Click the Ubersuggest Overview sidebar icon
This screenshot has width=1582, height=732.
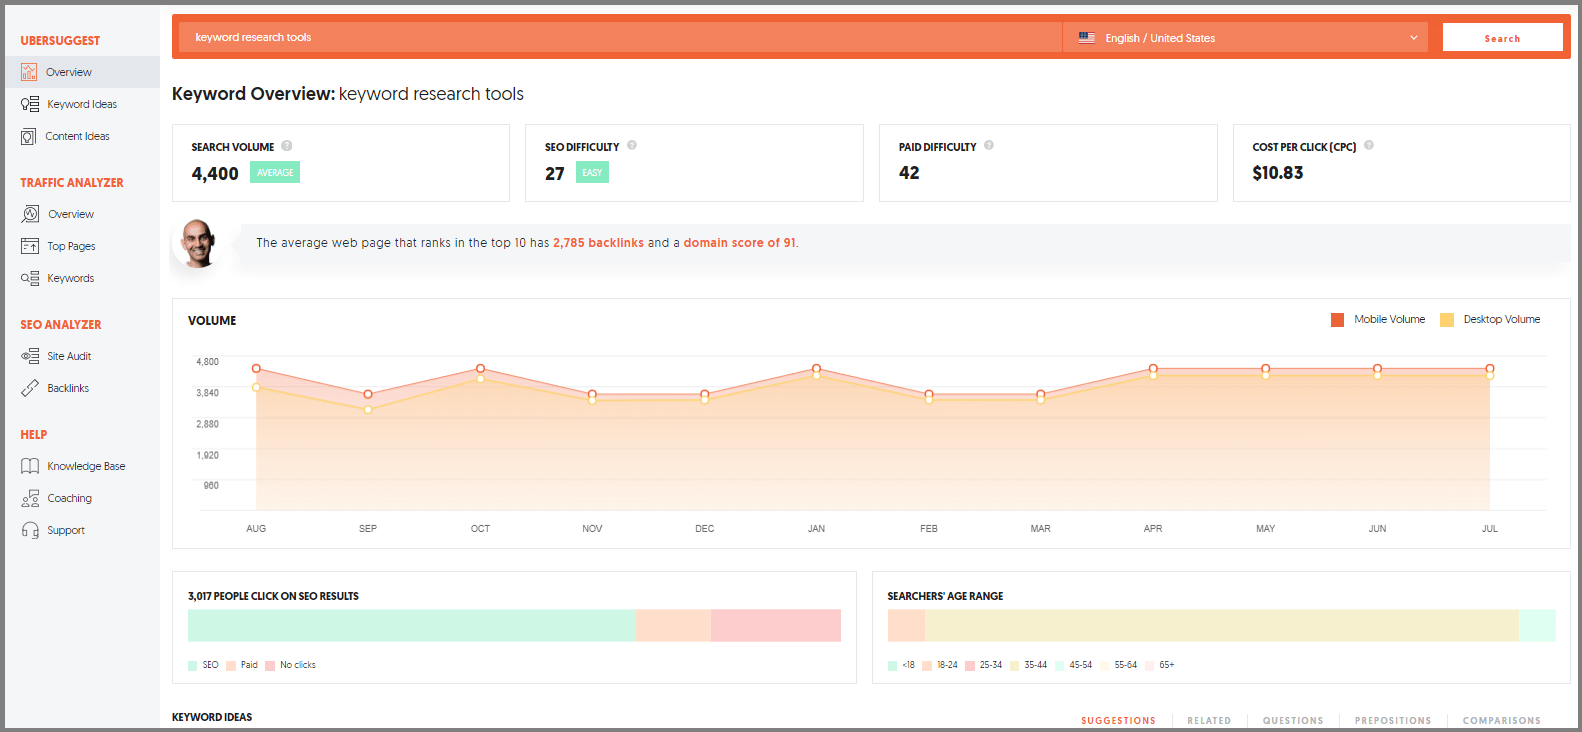pyautogui.click(x=29, y=72)
